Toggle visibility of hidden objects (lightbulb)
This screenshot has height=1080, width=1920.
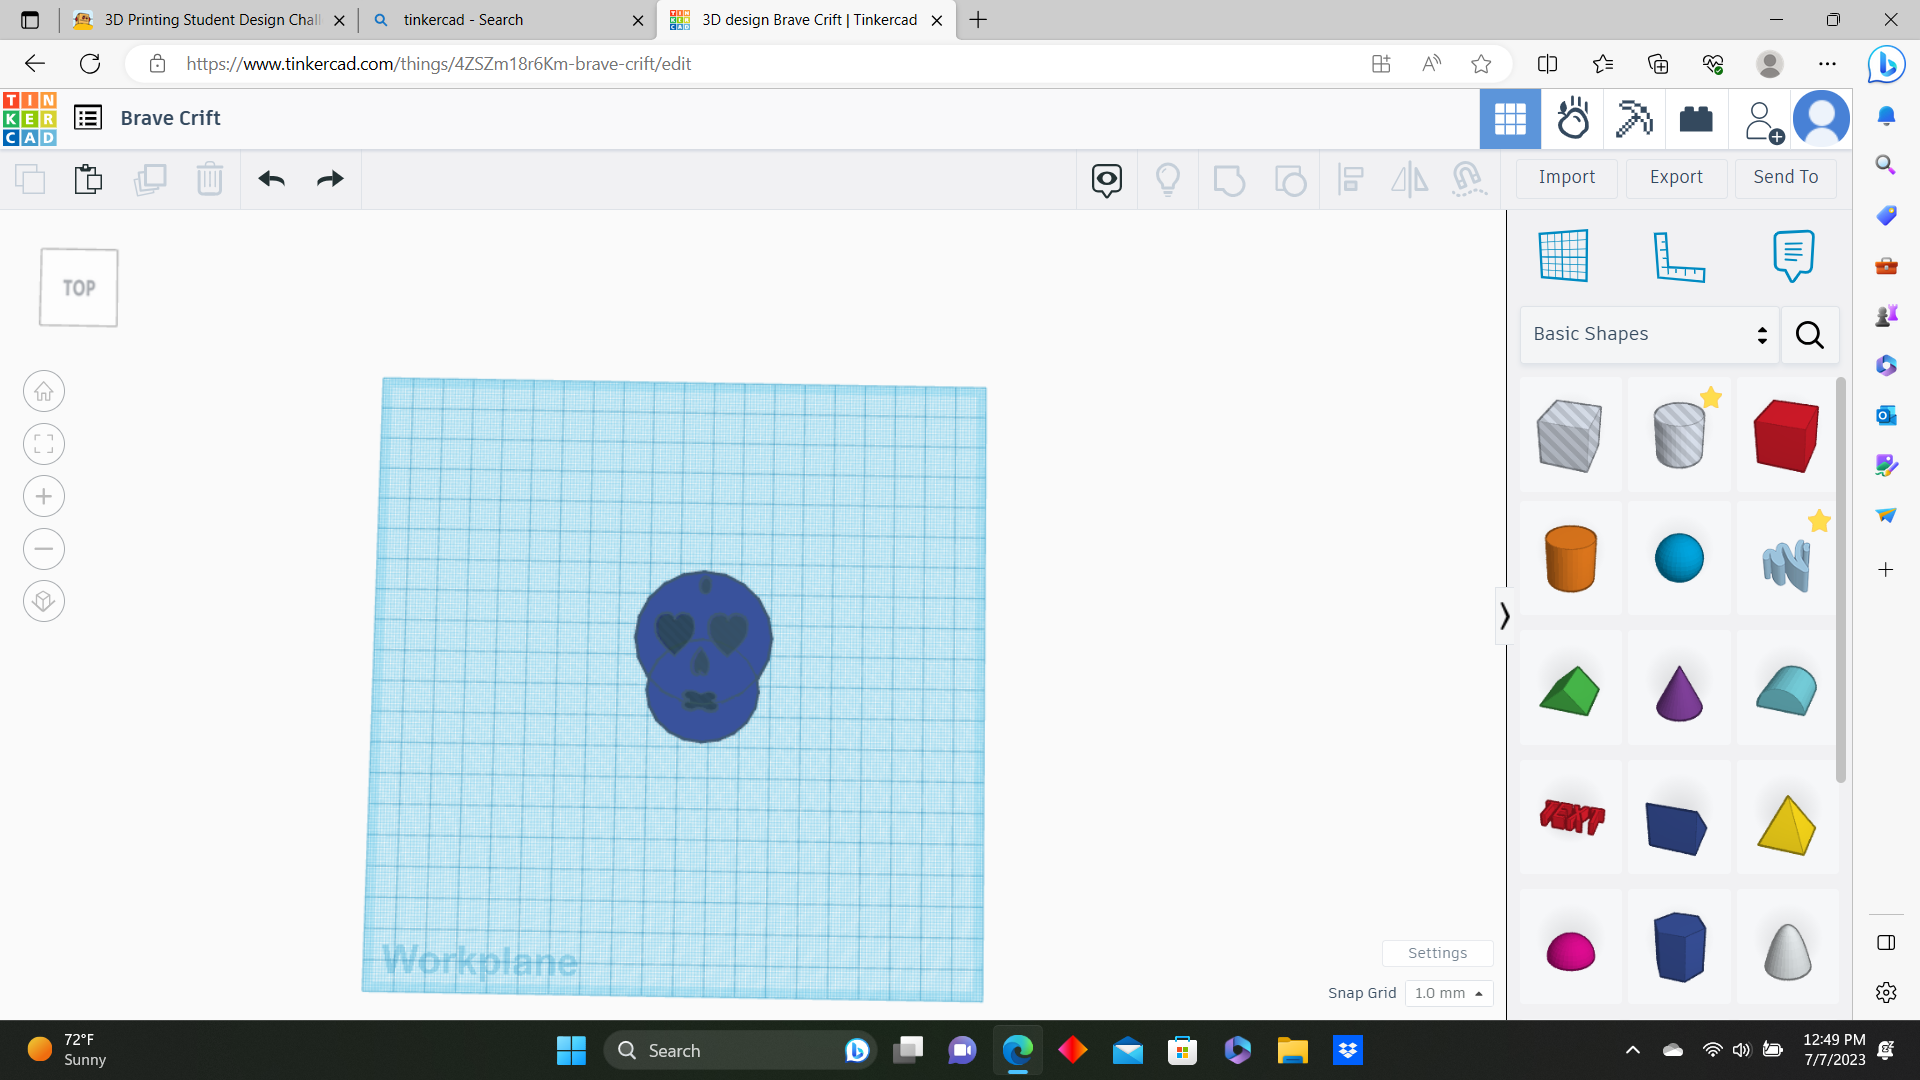[1168, 179]
